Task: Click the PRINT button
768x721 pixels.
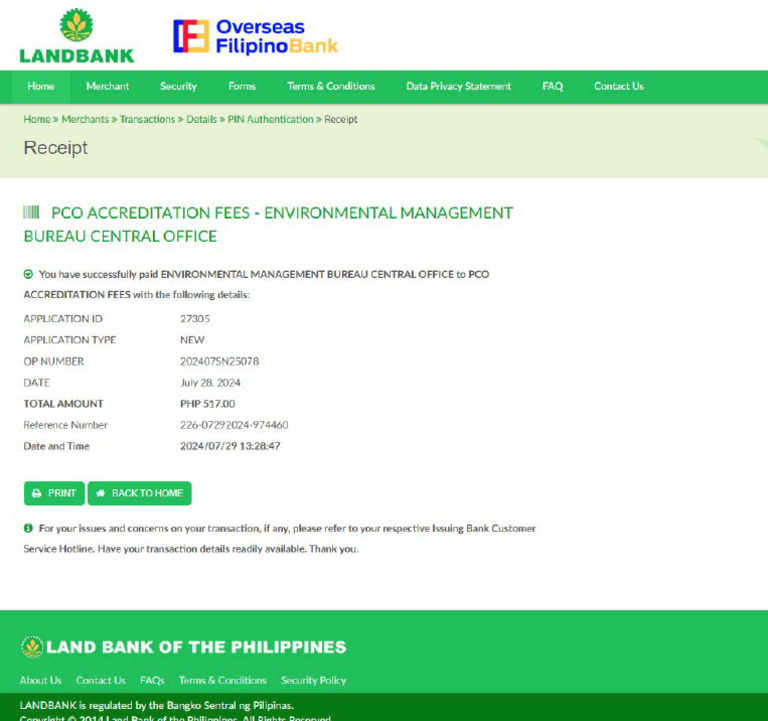Action: (x=54, y=493)
